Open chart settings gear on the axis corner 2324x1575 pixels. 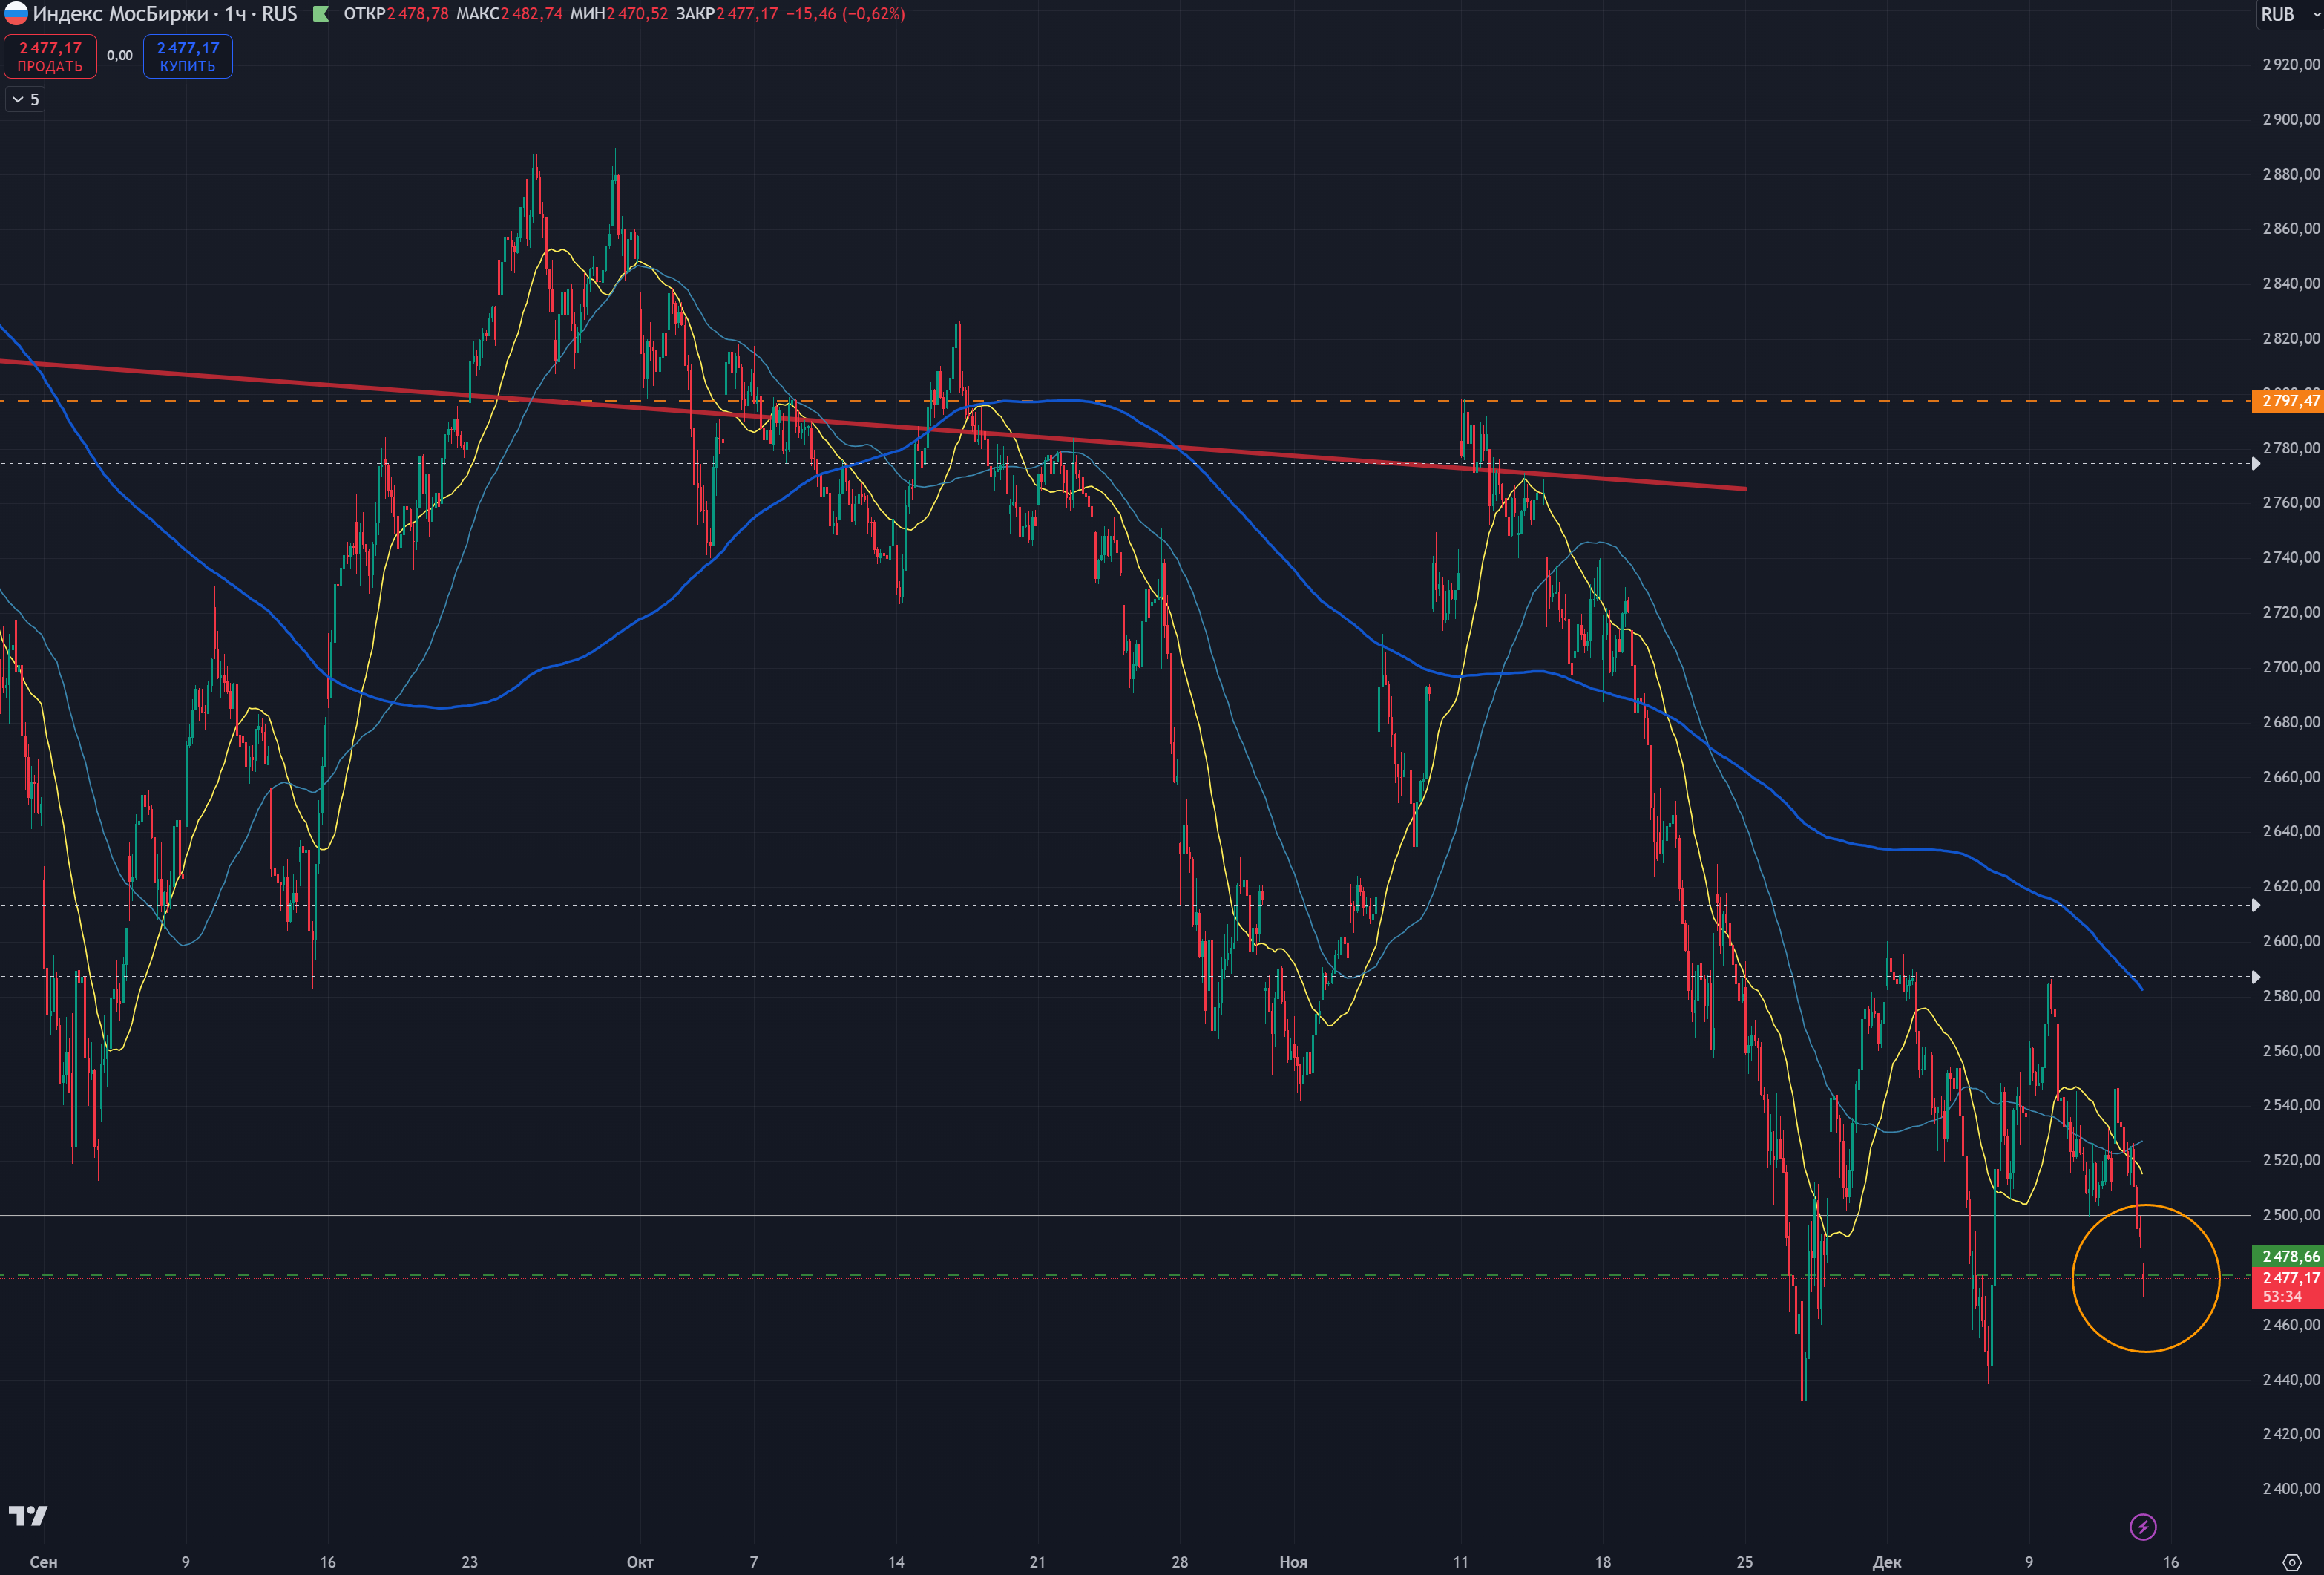click(2292, 1562)
